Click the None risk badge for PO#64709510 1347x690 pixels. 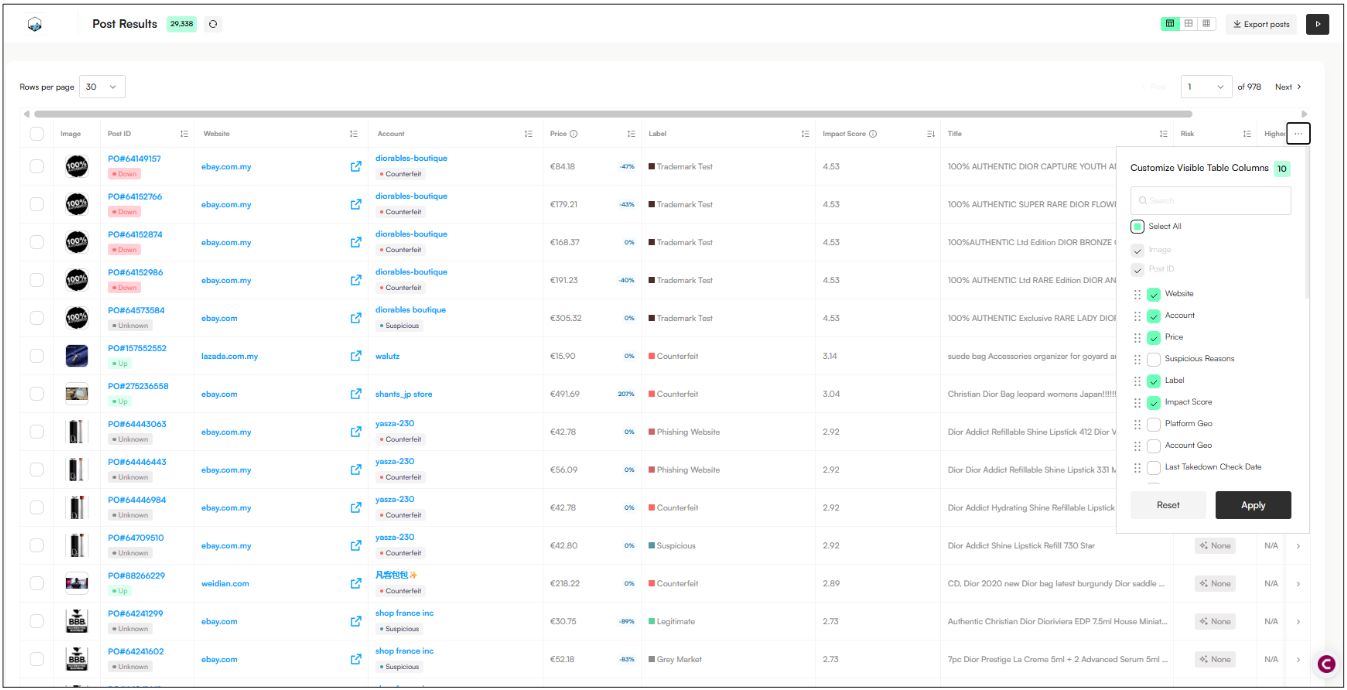(1215, 546)
